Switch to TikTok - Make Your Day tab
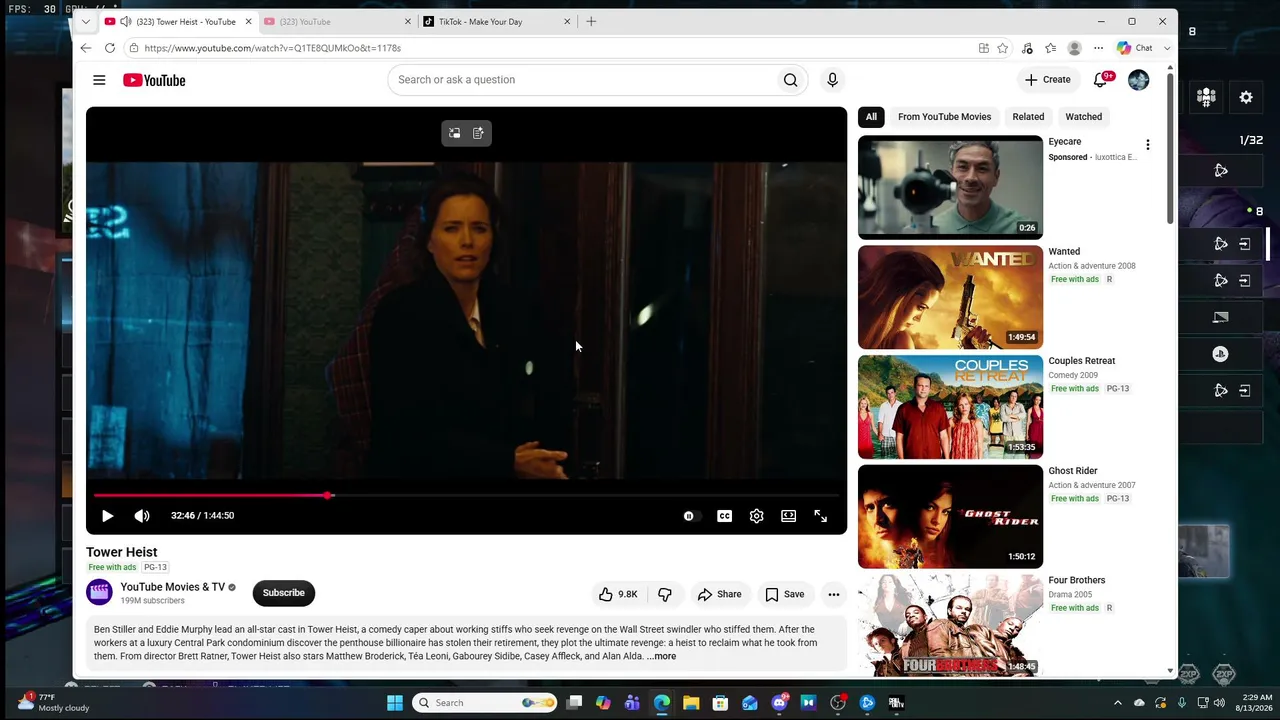Image resolution: width=1280 pixels, height=720 pixels. tap(497, 21)
